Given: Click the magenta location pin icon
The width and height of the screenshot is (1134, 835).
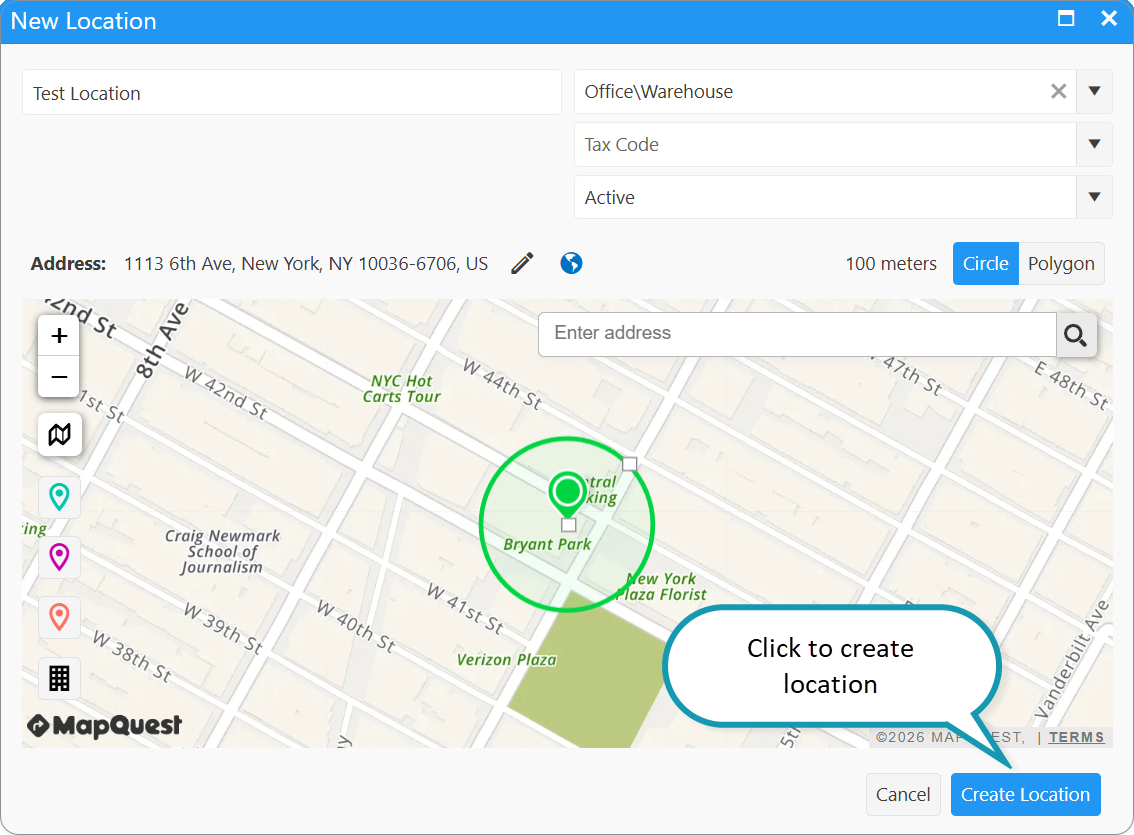Looking at the screenshot, I should pos(59,557).
